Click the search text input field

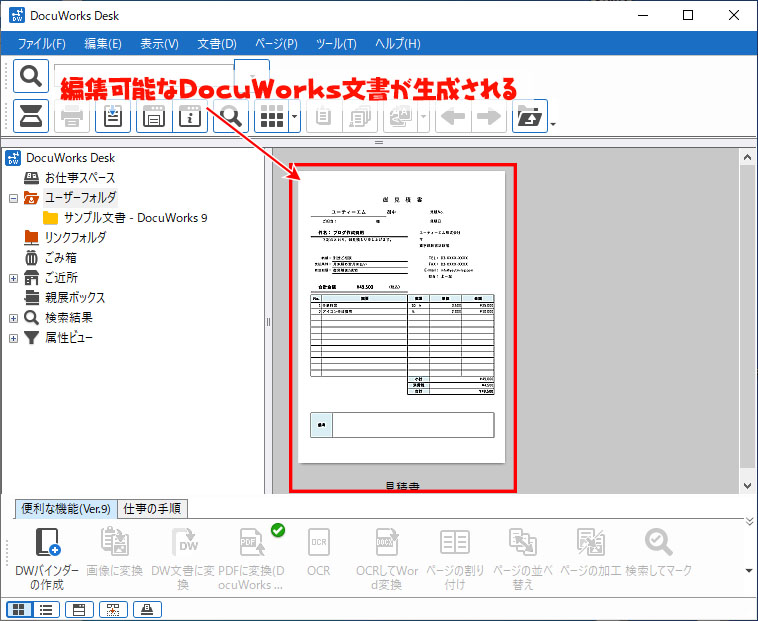pyautogui.click(x=144, y=76)
